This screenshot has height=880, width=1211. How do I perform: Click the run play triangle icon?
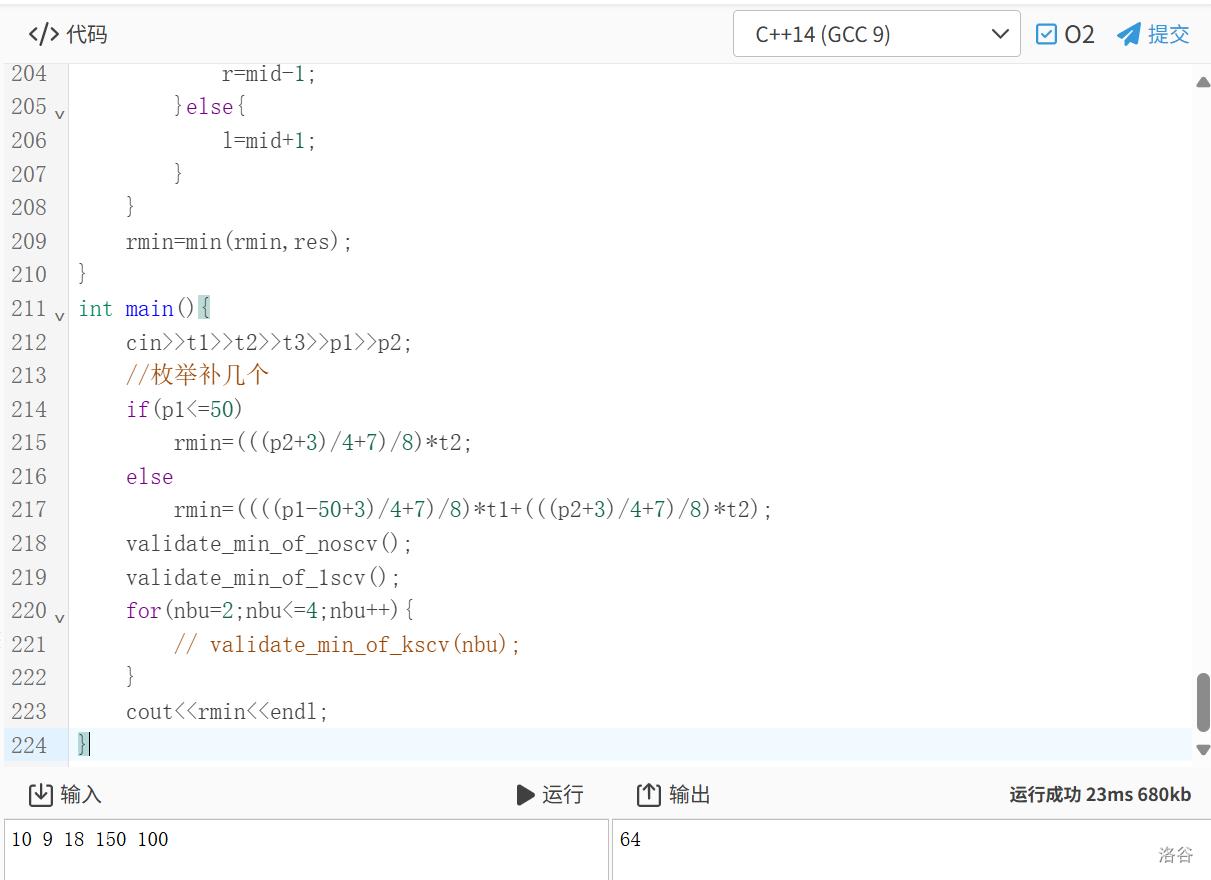pos(525,795)
